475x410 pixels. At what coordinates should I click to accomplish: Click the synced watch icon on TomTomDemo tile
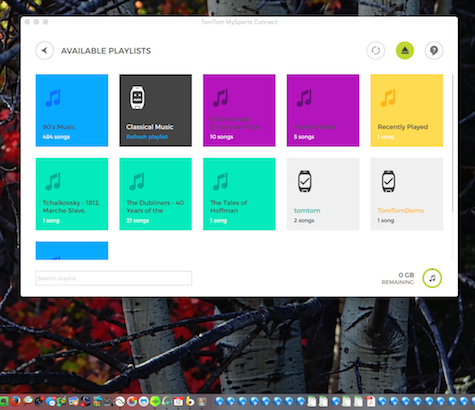pyautogui.click(x=388, y=181)
